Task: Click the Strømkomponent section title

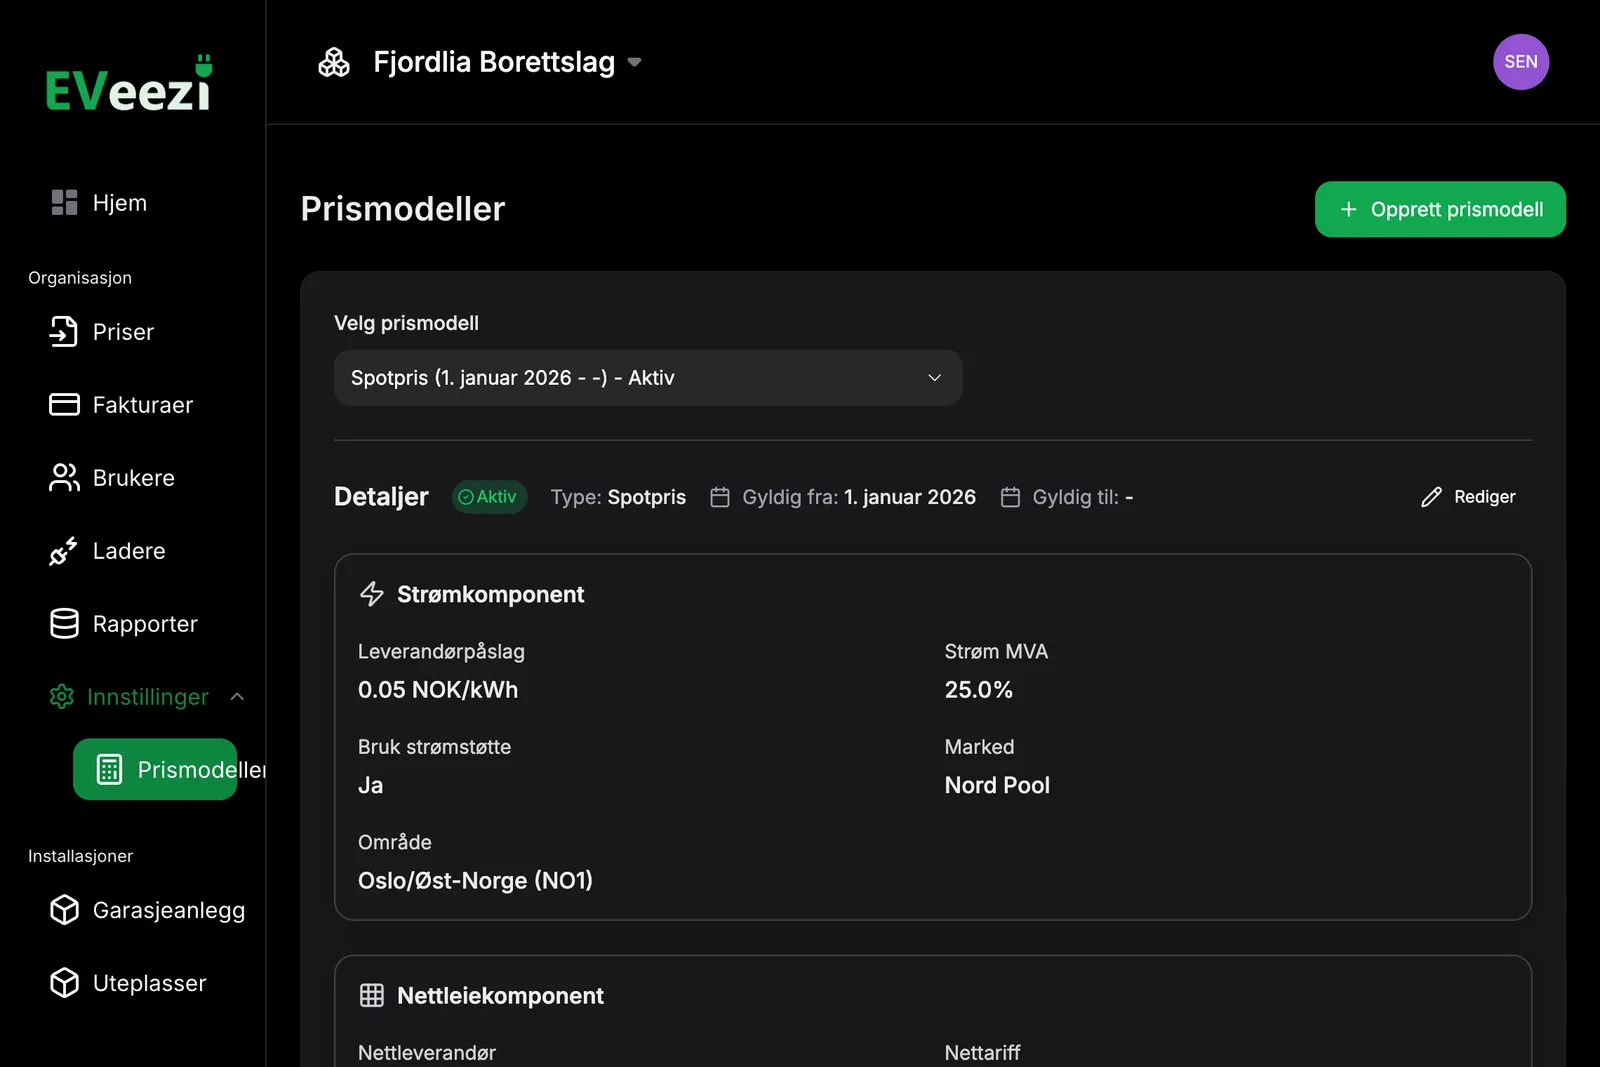Action: click(491, 594)
